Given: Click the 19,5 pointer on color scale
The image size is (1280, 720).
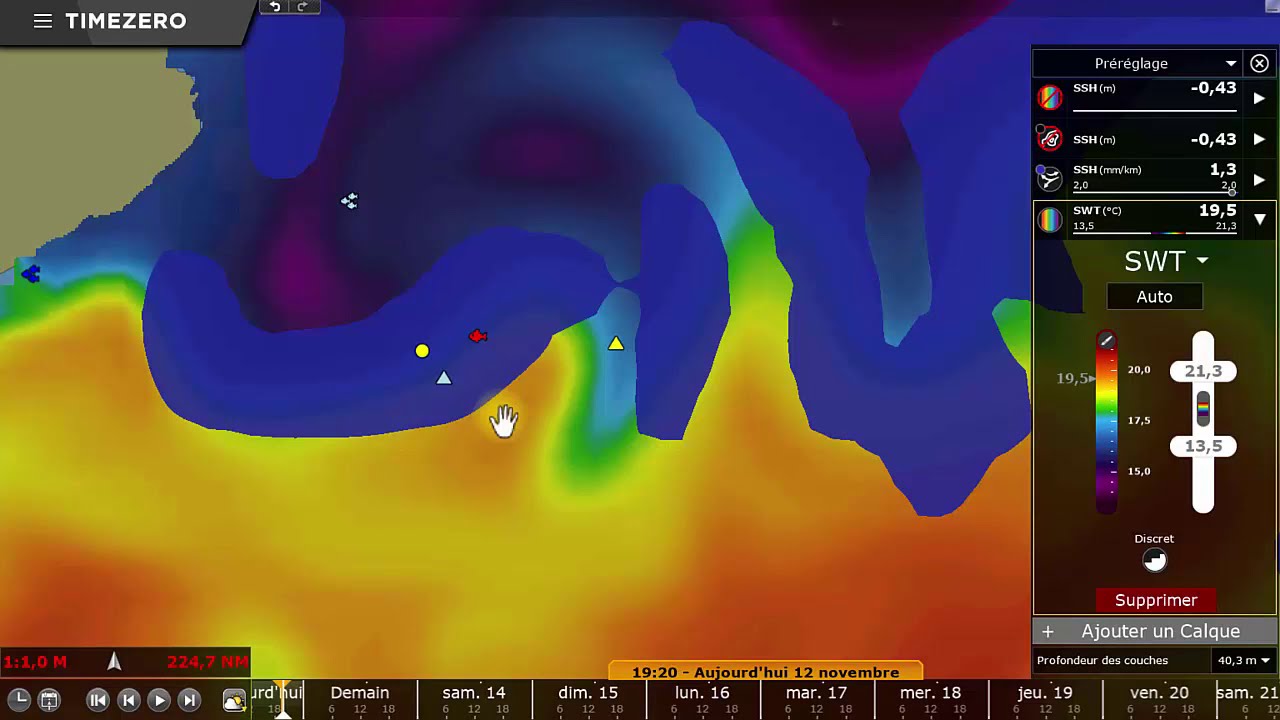Looking at the screenshot, I should tap(1075, 378).
